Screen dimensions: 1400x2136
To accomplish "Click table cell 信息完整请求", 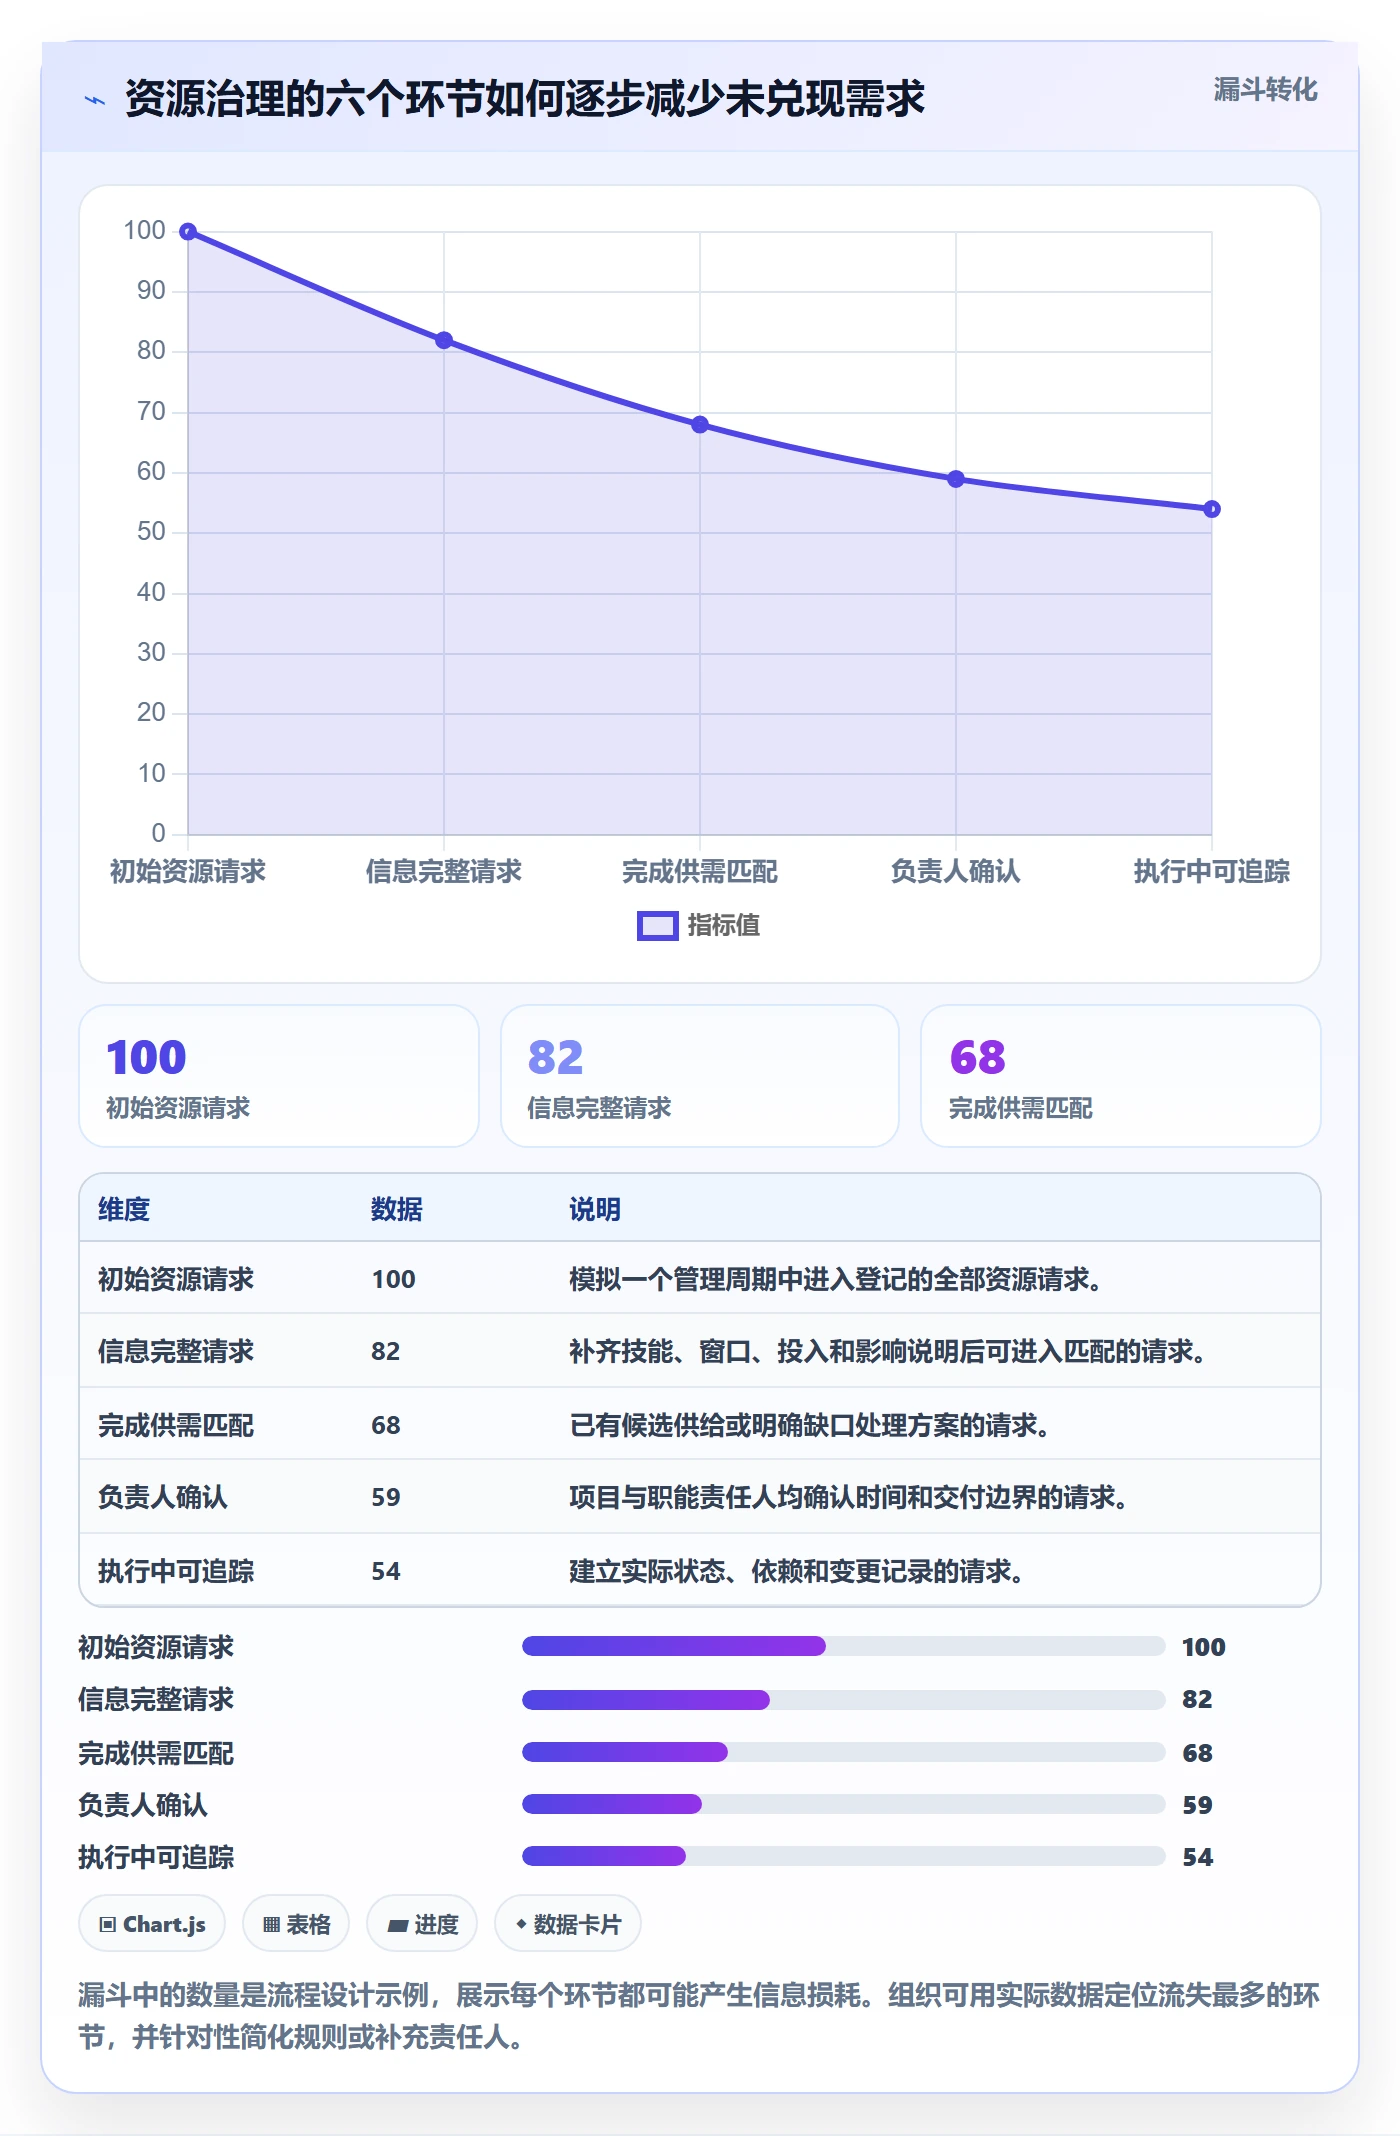I will click(176, 1351).
